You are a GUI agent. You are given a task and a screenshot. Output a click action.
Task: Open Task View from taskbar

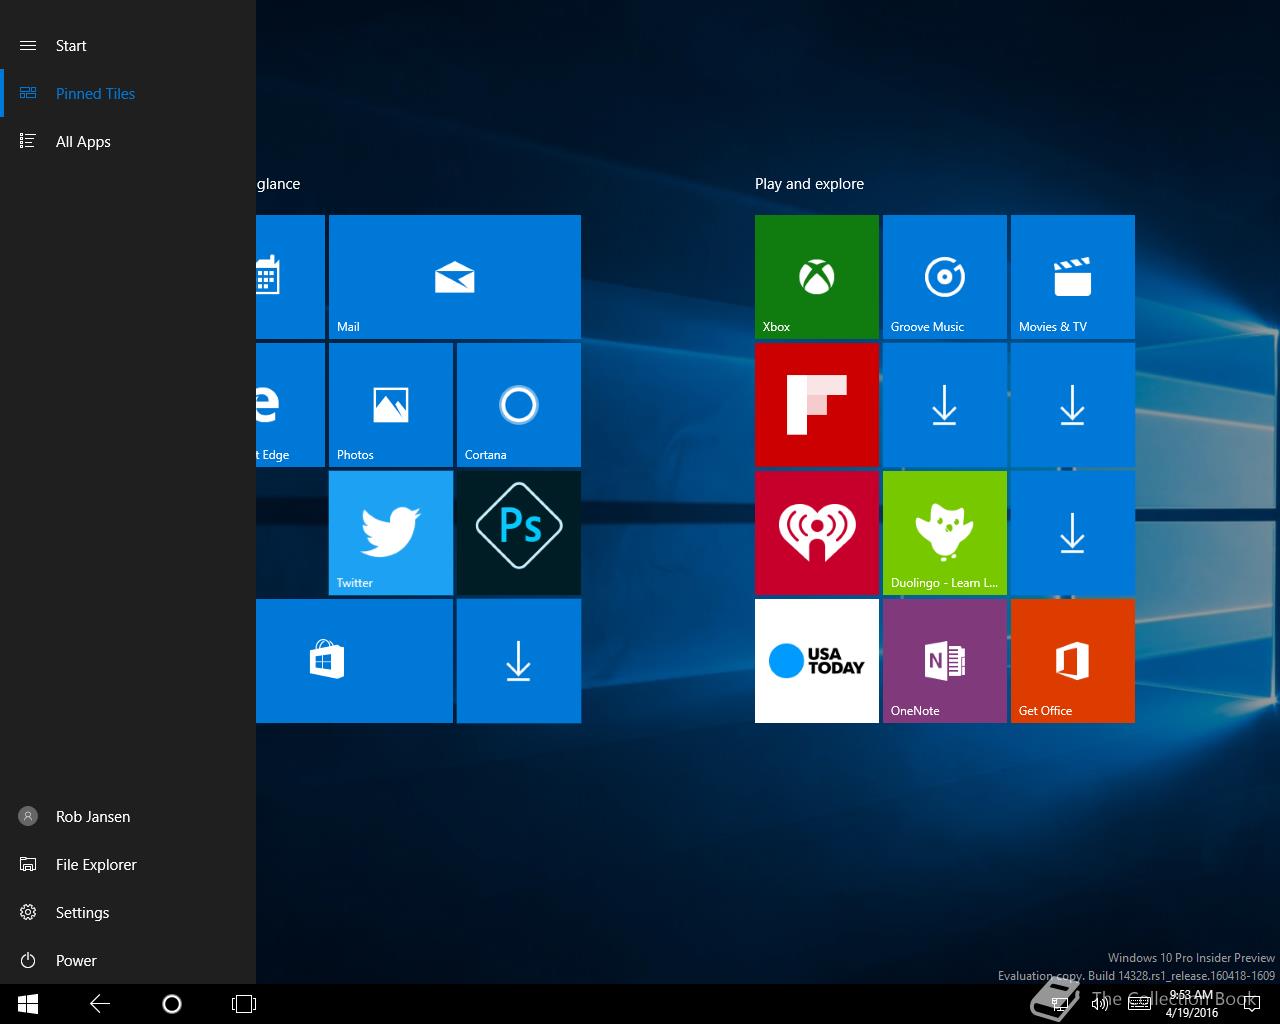point(244,1004)
